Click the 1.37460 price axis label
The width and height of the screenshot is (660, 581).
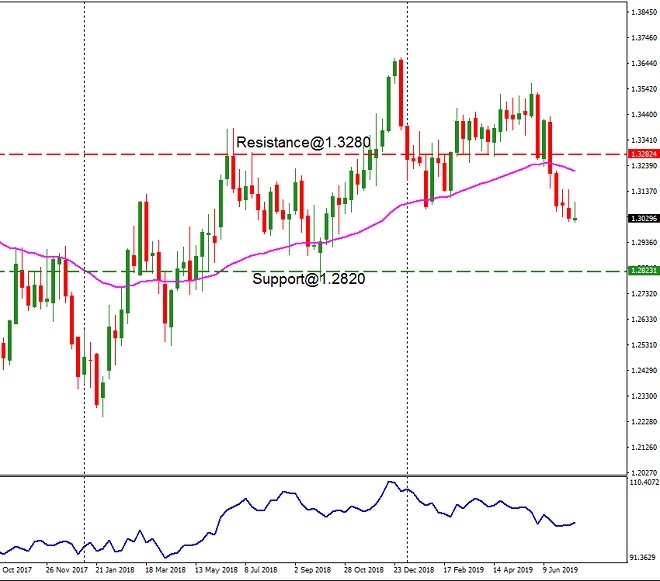coord(644,38)
